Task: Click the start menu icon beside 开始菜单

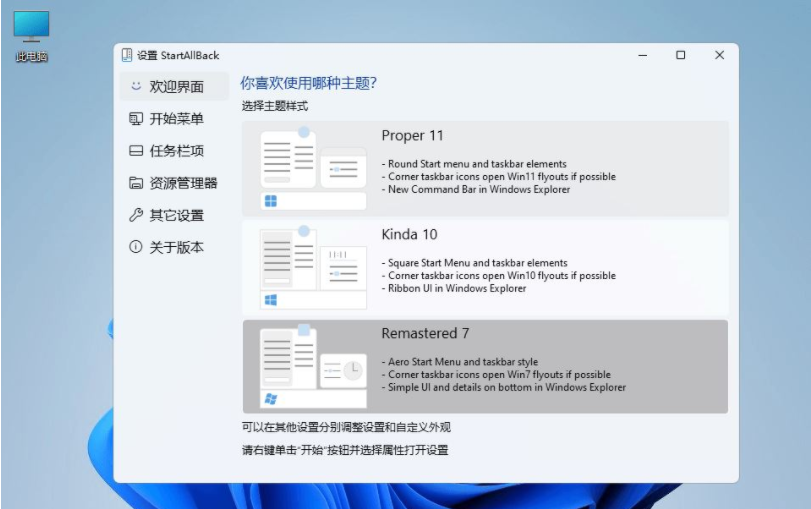Action: pyautogui.click(x=136, y=118)
